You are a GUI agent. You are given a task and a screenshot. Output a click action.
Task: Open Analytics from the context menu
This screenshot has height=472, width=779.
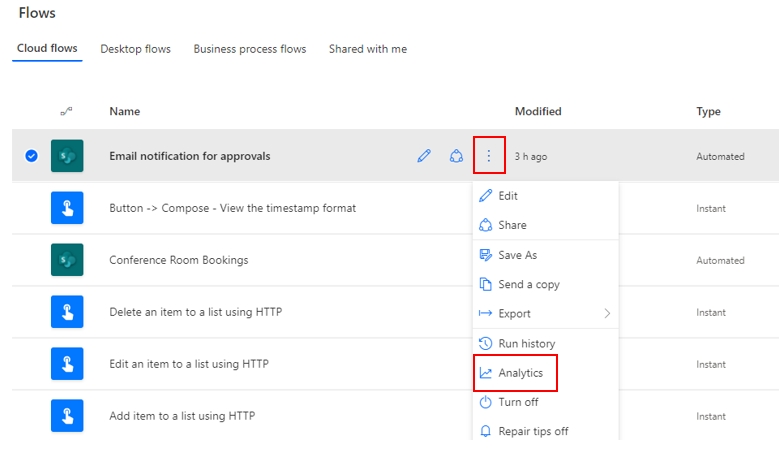(545, 373)
